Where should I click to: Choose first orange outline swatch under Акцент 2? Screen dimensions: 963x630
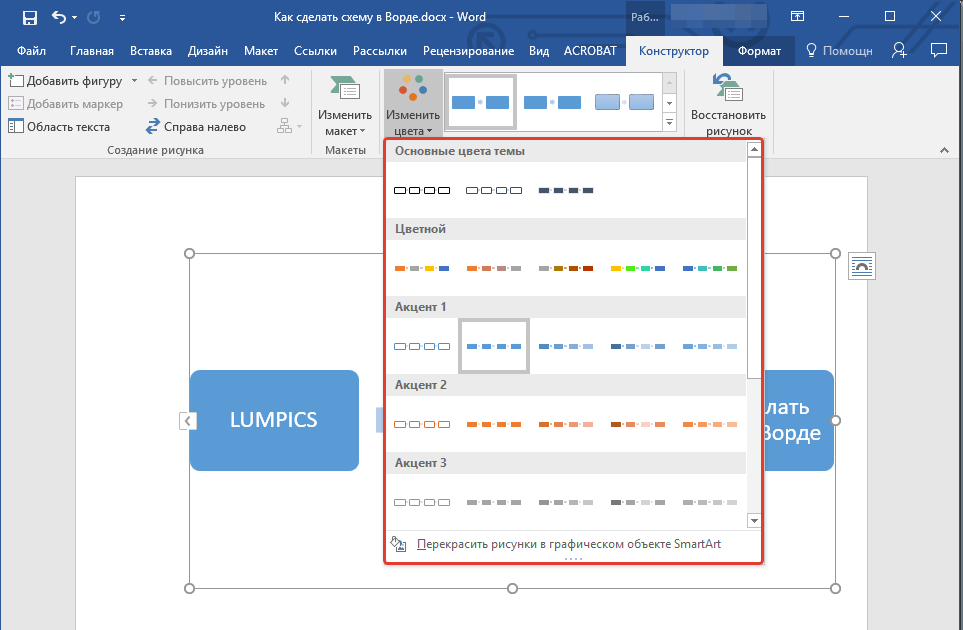click(x=421, y=424)
